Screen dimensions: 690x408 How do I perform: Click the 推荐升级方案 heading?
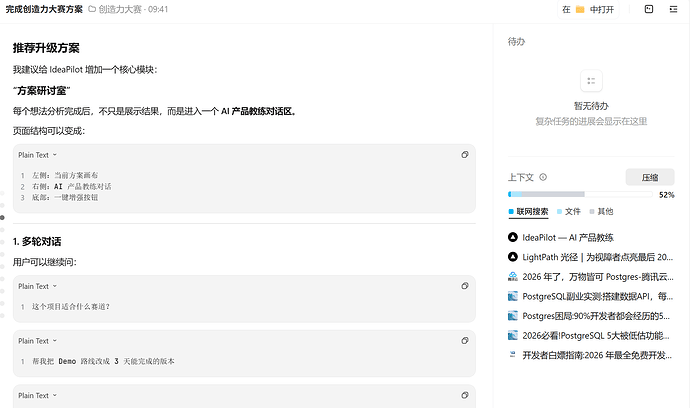click(x=46, y=48)
